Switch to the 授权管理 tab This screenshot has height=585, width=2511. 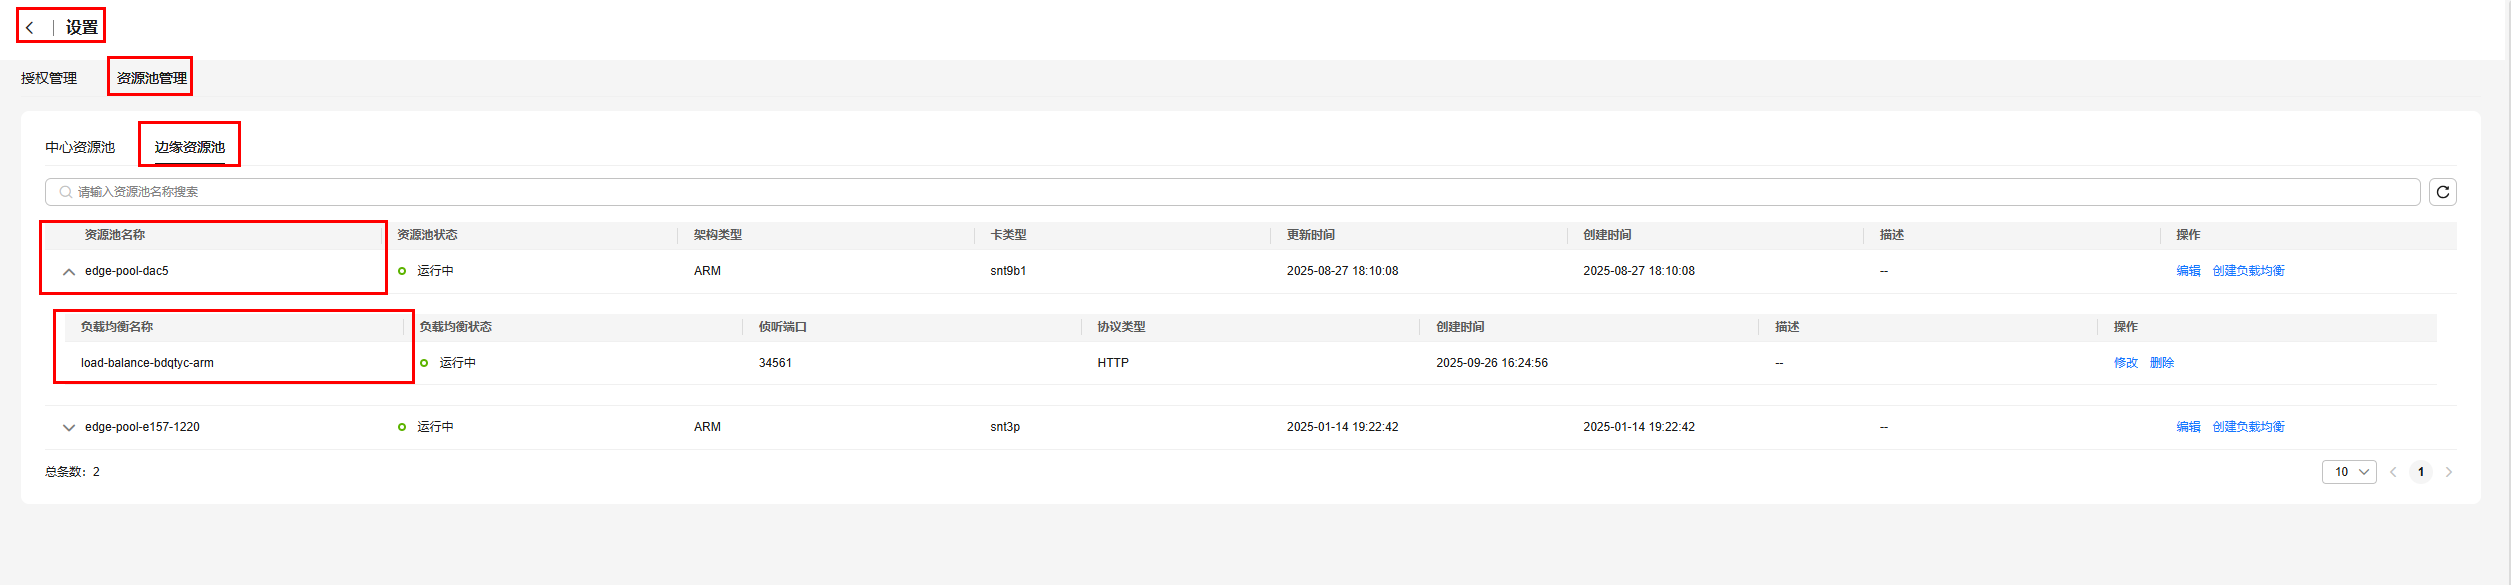coord(49,78)
